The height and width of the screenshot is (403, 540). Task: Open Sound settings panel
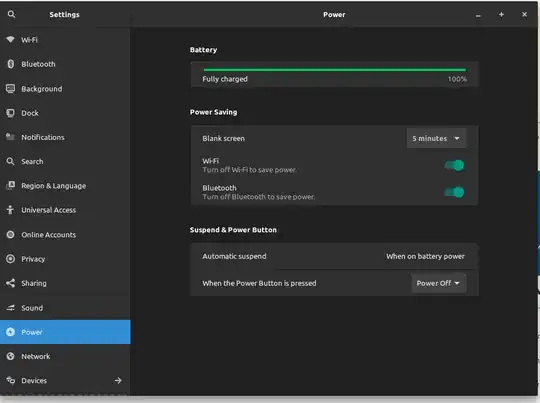(x=65, y=308)
